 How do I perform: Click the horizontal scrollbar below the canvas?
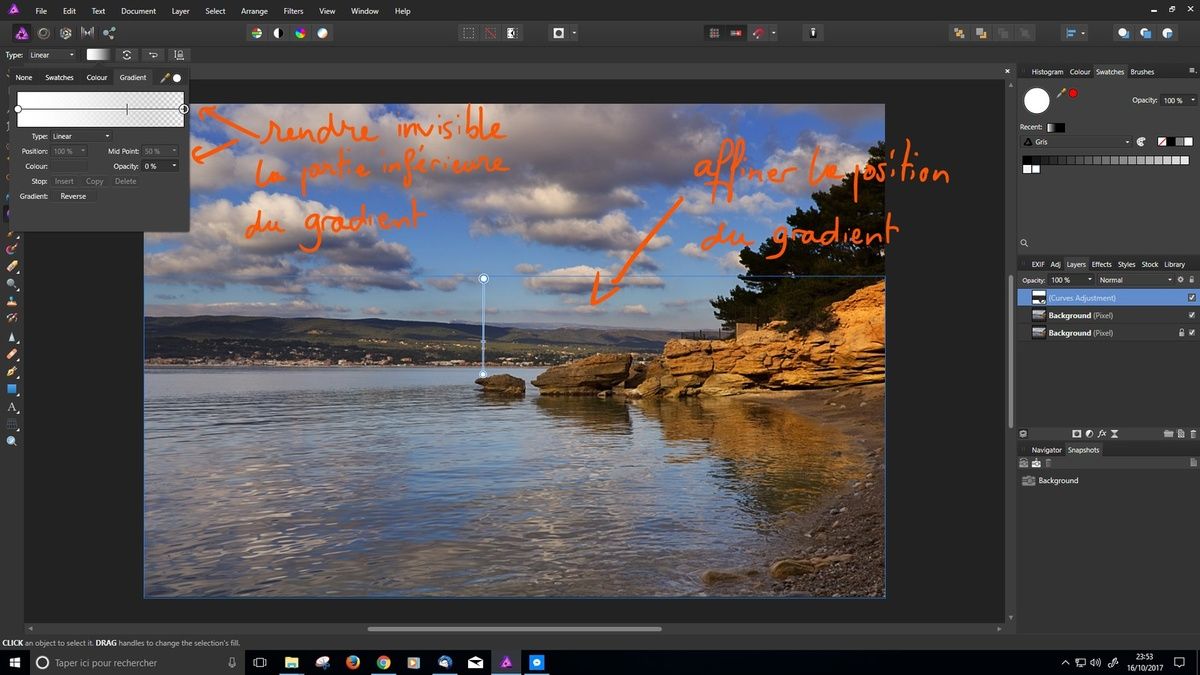point(515,629)
